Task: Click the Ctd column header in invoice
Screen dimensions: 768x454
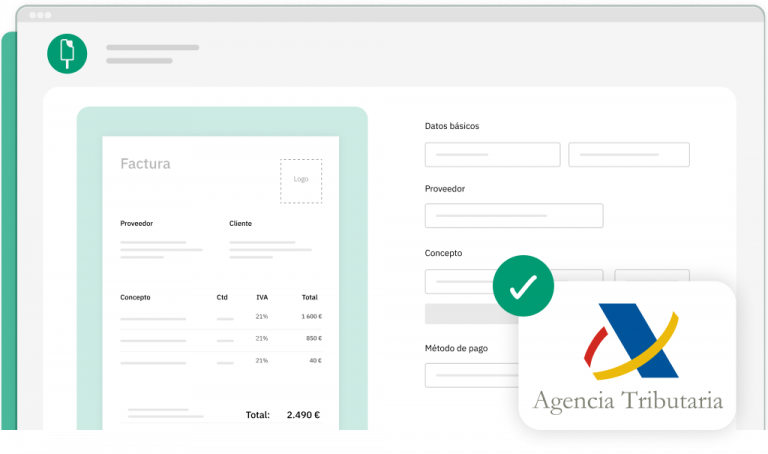Action: (222, 297)
